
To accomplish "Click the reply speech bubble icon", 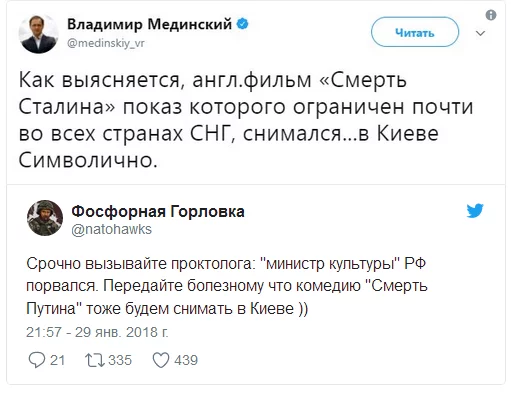I will [x=37, y=360].
